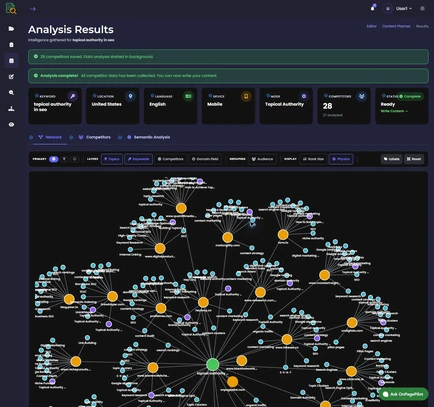The height and width of the screenshot is (407, 434).
Task: Click the map pin icon on Location card
Action: [x=130, y=96]
